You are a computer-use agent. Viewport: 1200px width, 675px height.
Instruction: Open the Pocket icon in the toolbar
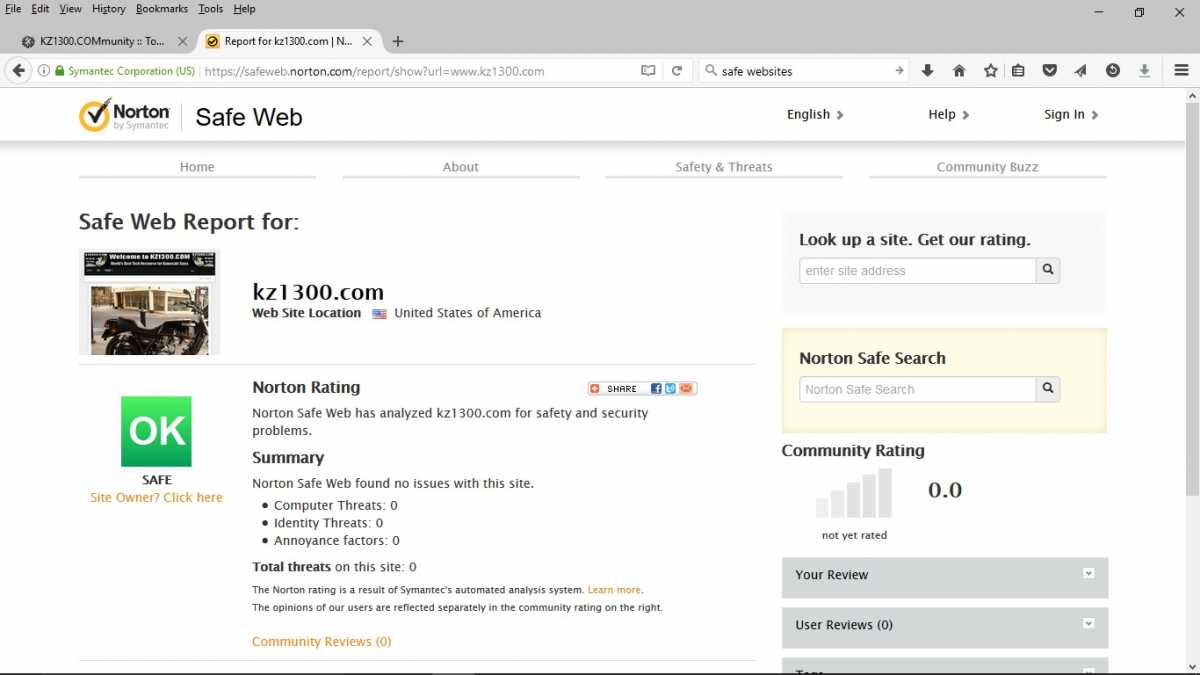(x=1049, y=71)
